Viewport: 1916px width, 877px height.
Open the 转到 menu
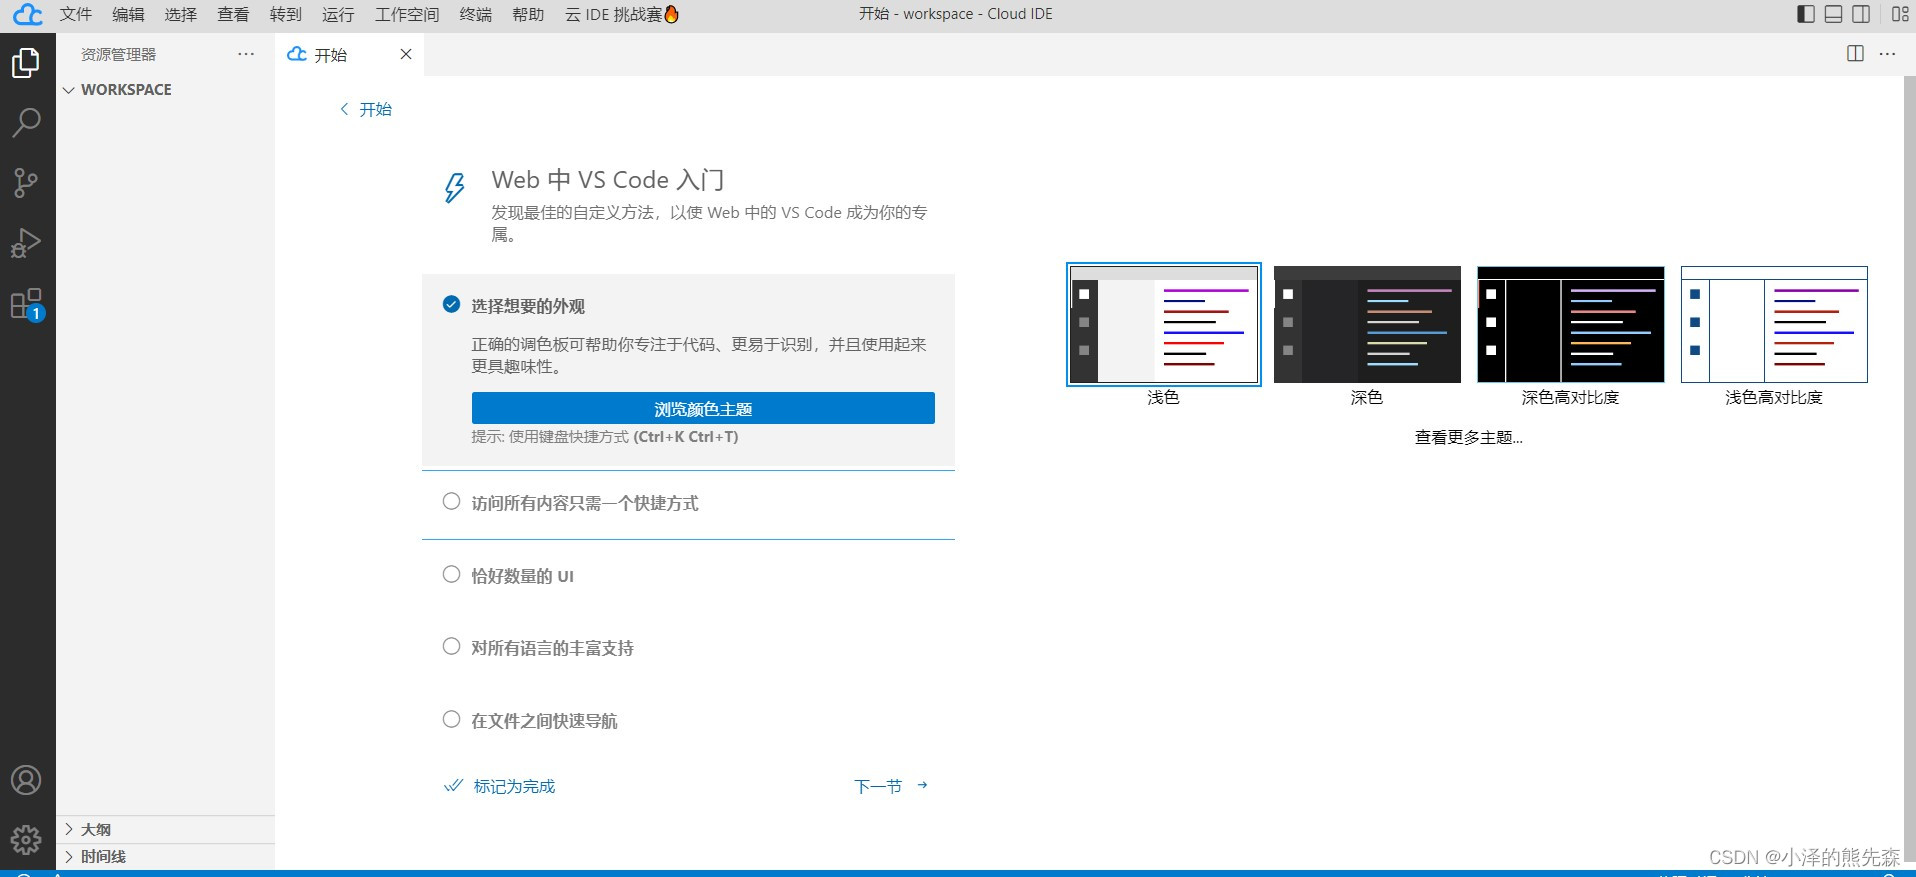point(286,14)
